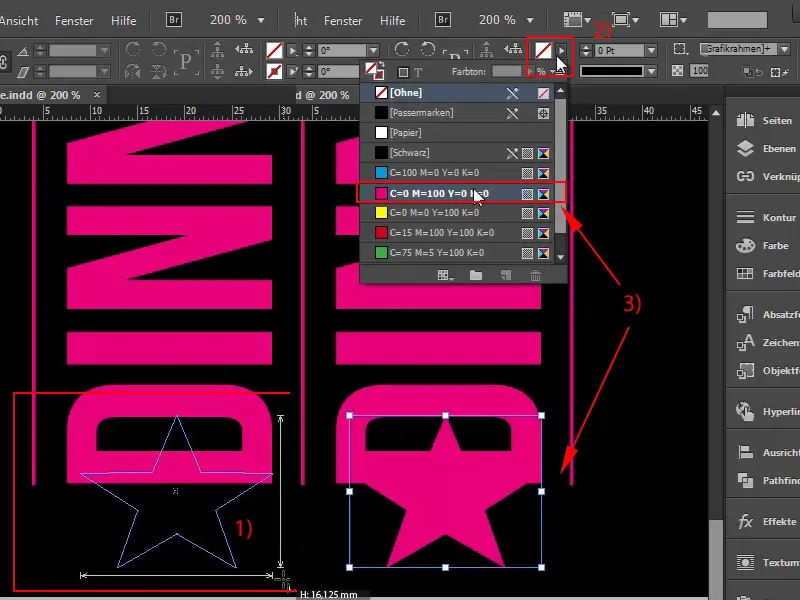The image size is (800, 600).
Task: Click the opacity 100 input field
Action: coord(699,70)
